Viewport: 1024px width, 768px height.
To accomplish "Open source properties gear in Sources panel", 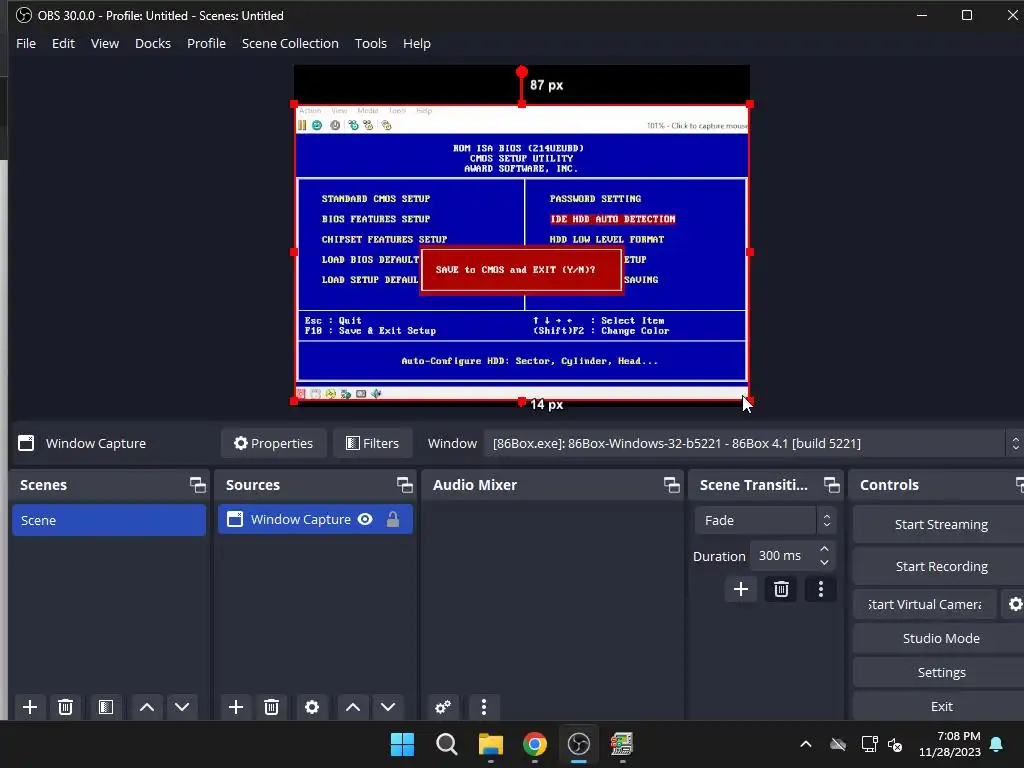I will pos(312,707).
